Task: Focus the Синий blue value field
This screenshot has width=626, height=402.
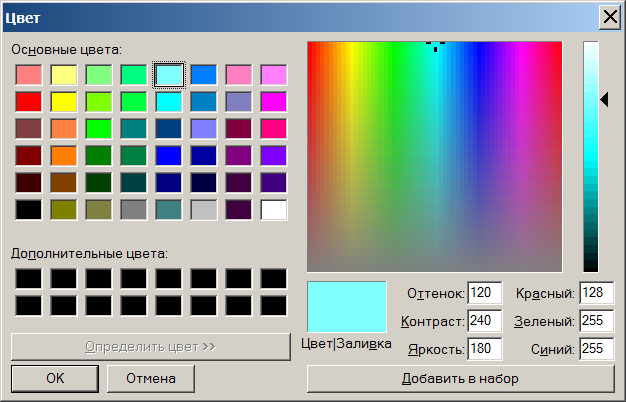Action: [596, 349]
